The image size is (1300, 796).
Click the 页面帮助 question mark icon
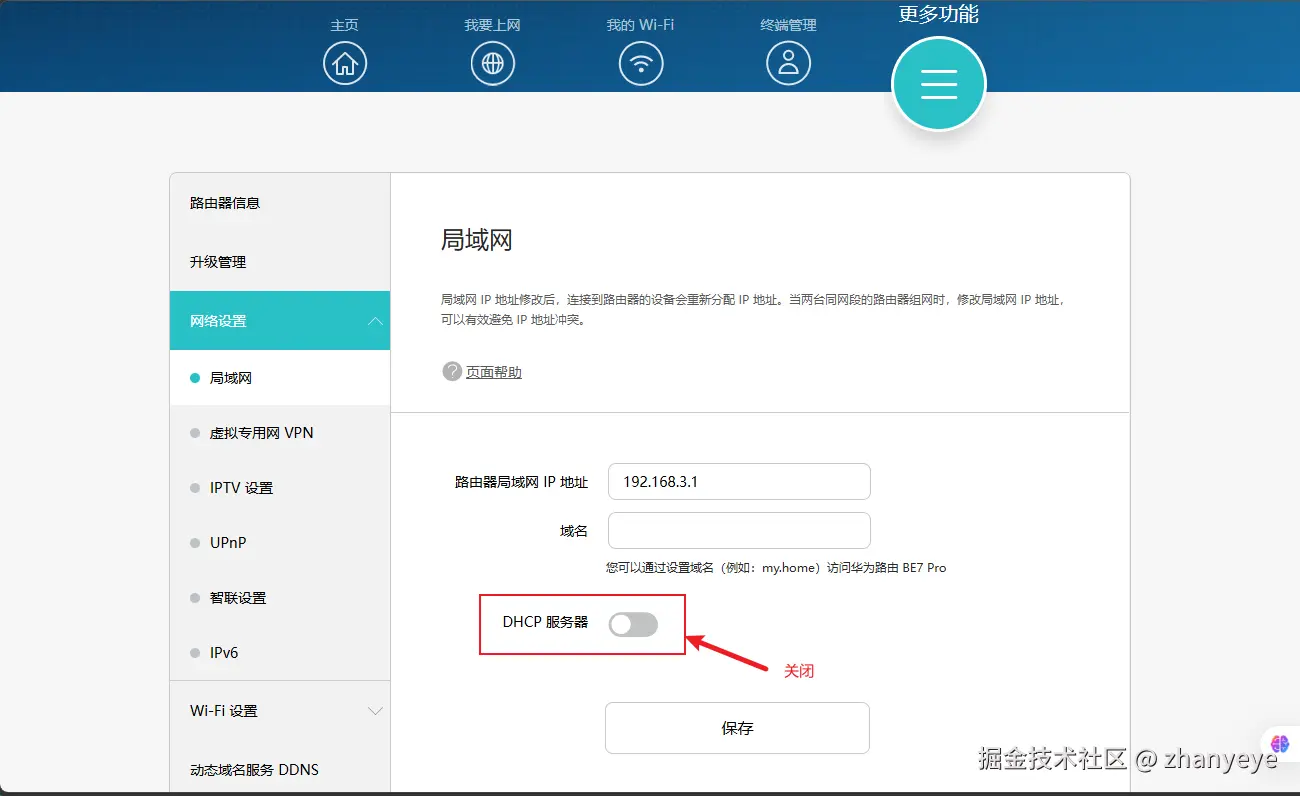tap(452, 370)
